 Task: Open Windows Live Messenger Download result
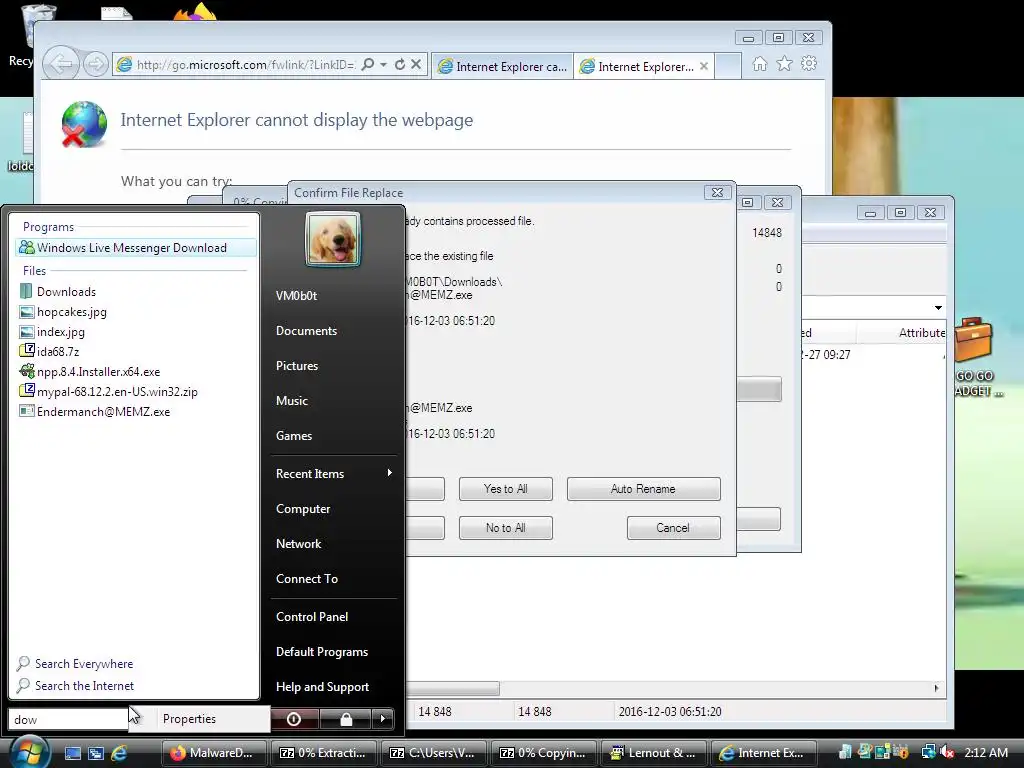[x=135, y=248]
